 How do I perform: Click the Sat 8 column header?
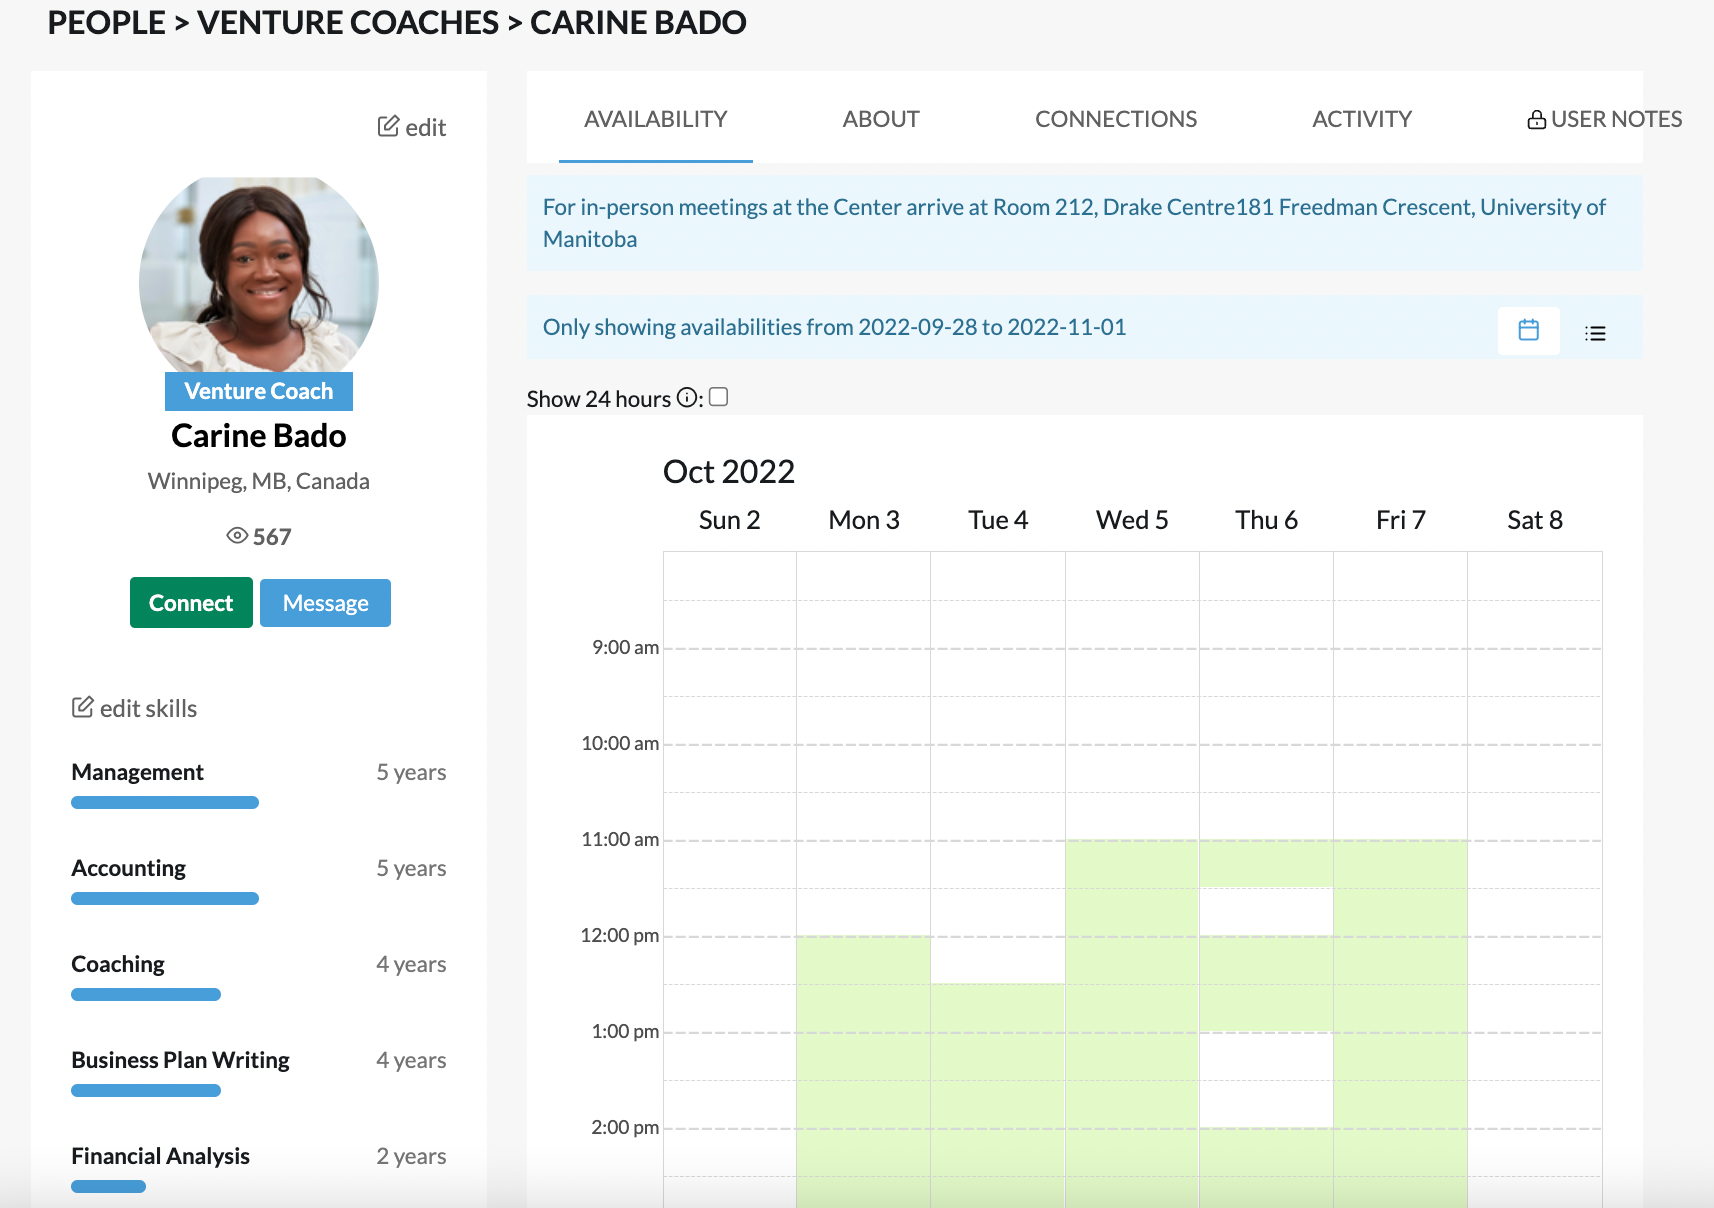point(1535,520)
